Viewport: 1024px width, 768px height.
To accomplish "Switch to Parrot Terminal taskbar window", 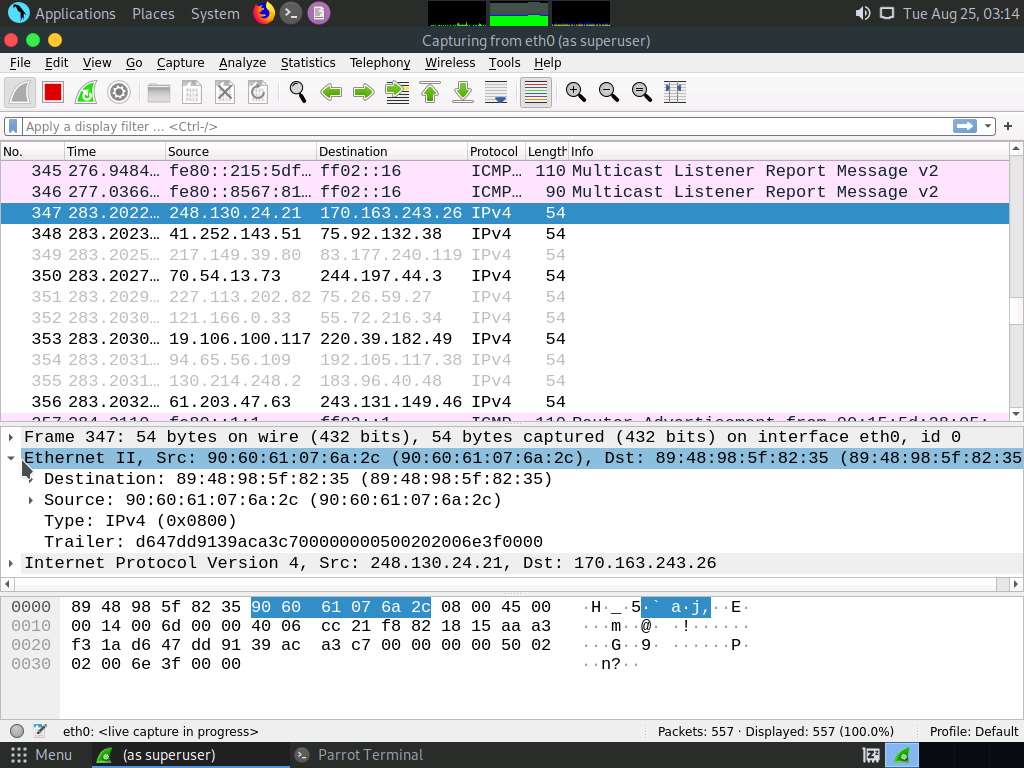I will (x=359, y=755).
